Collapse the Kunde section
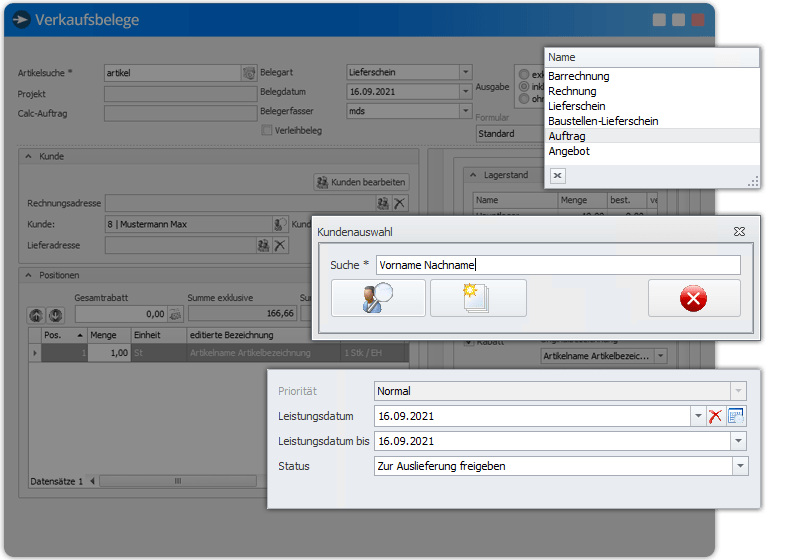 point(29,157)
